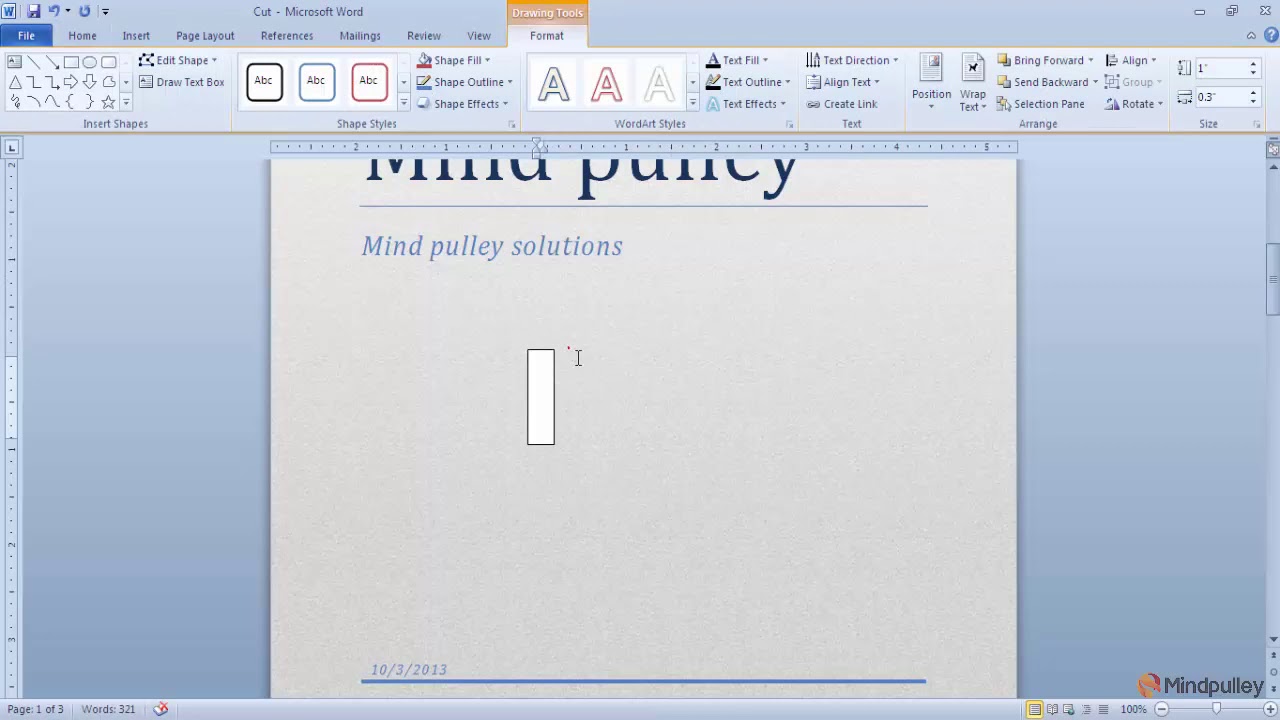Open the Send Backward dropdown

point(1047,82)
